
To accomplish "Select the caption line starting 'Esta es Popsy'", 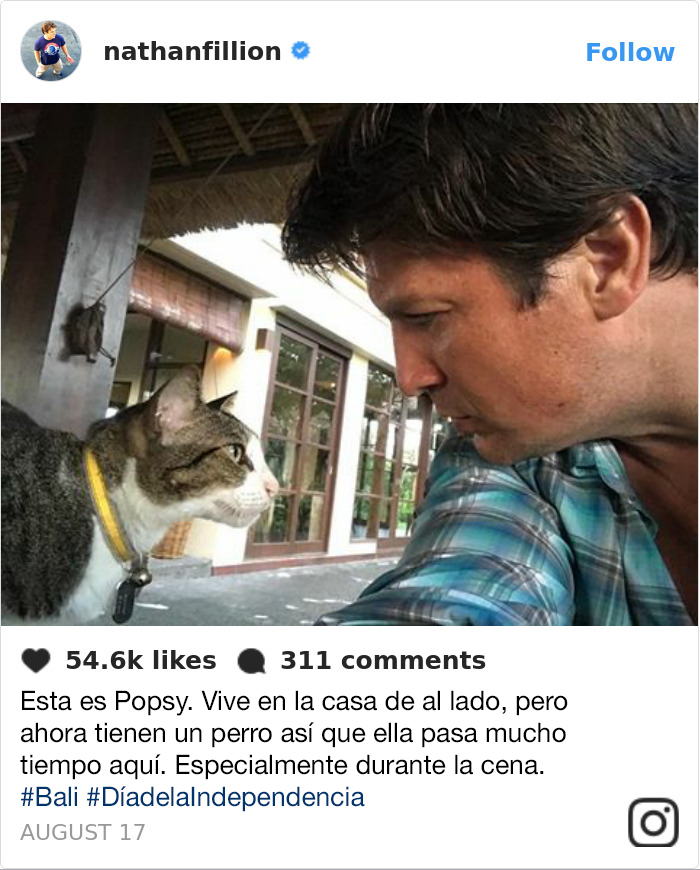I will [294, 702].
